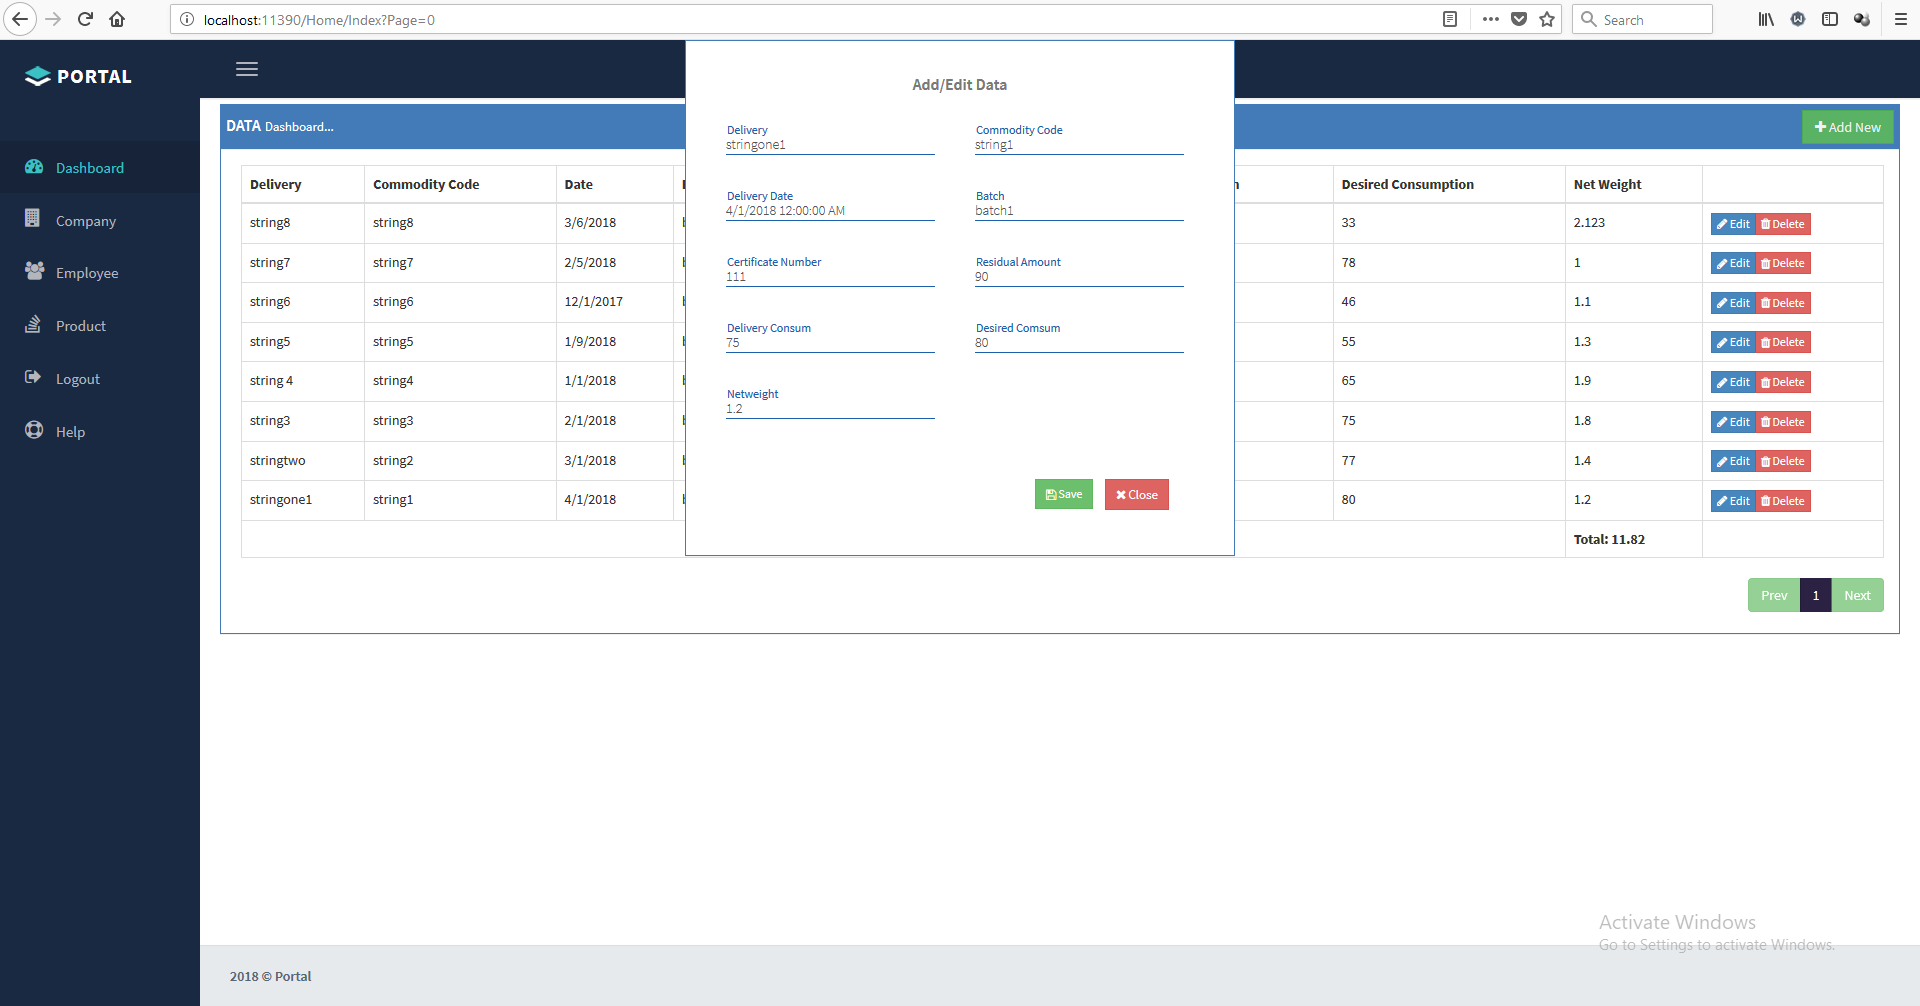Close the Add/Edit Data dialog
The width and height of the screenshot is (1920, 1006).
(x=1136, y=494)
